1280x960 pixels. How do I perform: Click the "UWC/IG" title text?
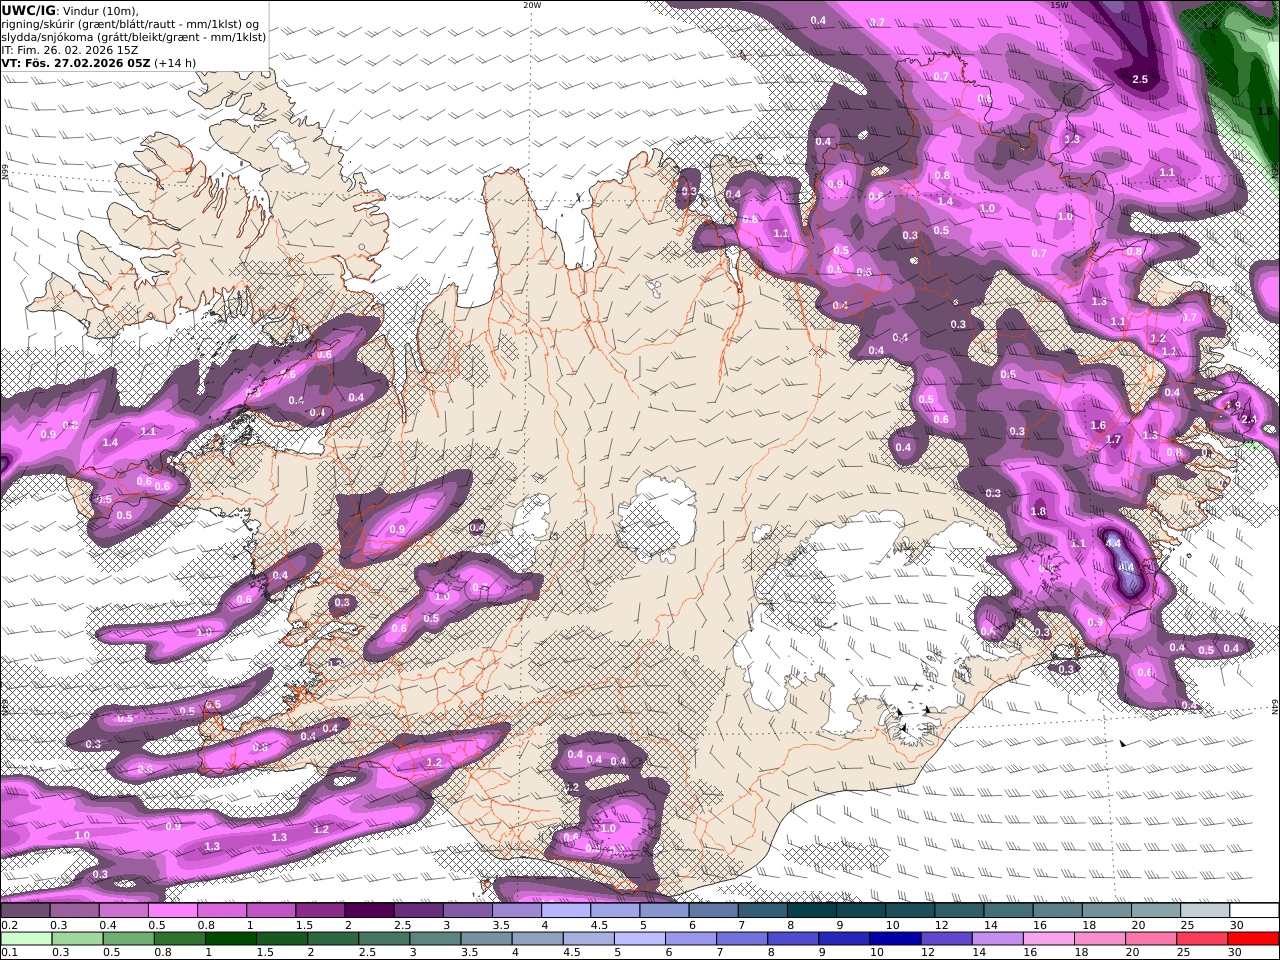tap(28, 10)
